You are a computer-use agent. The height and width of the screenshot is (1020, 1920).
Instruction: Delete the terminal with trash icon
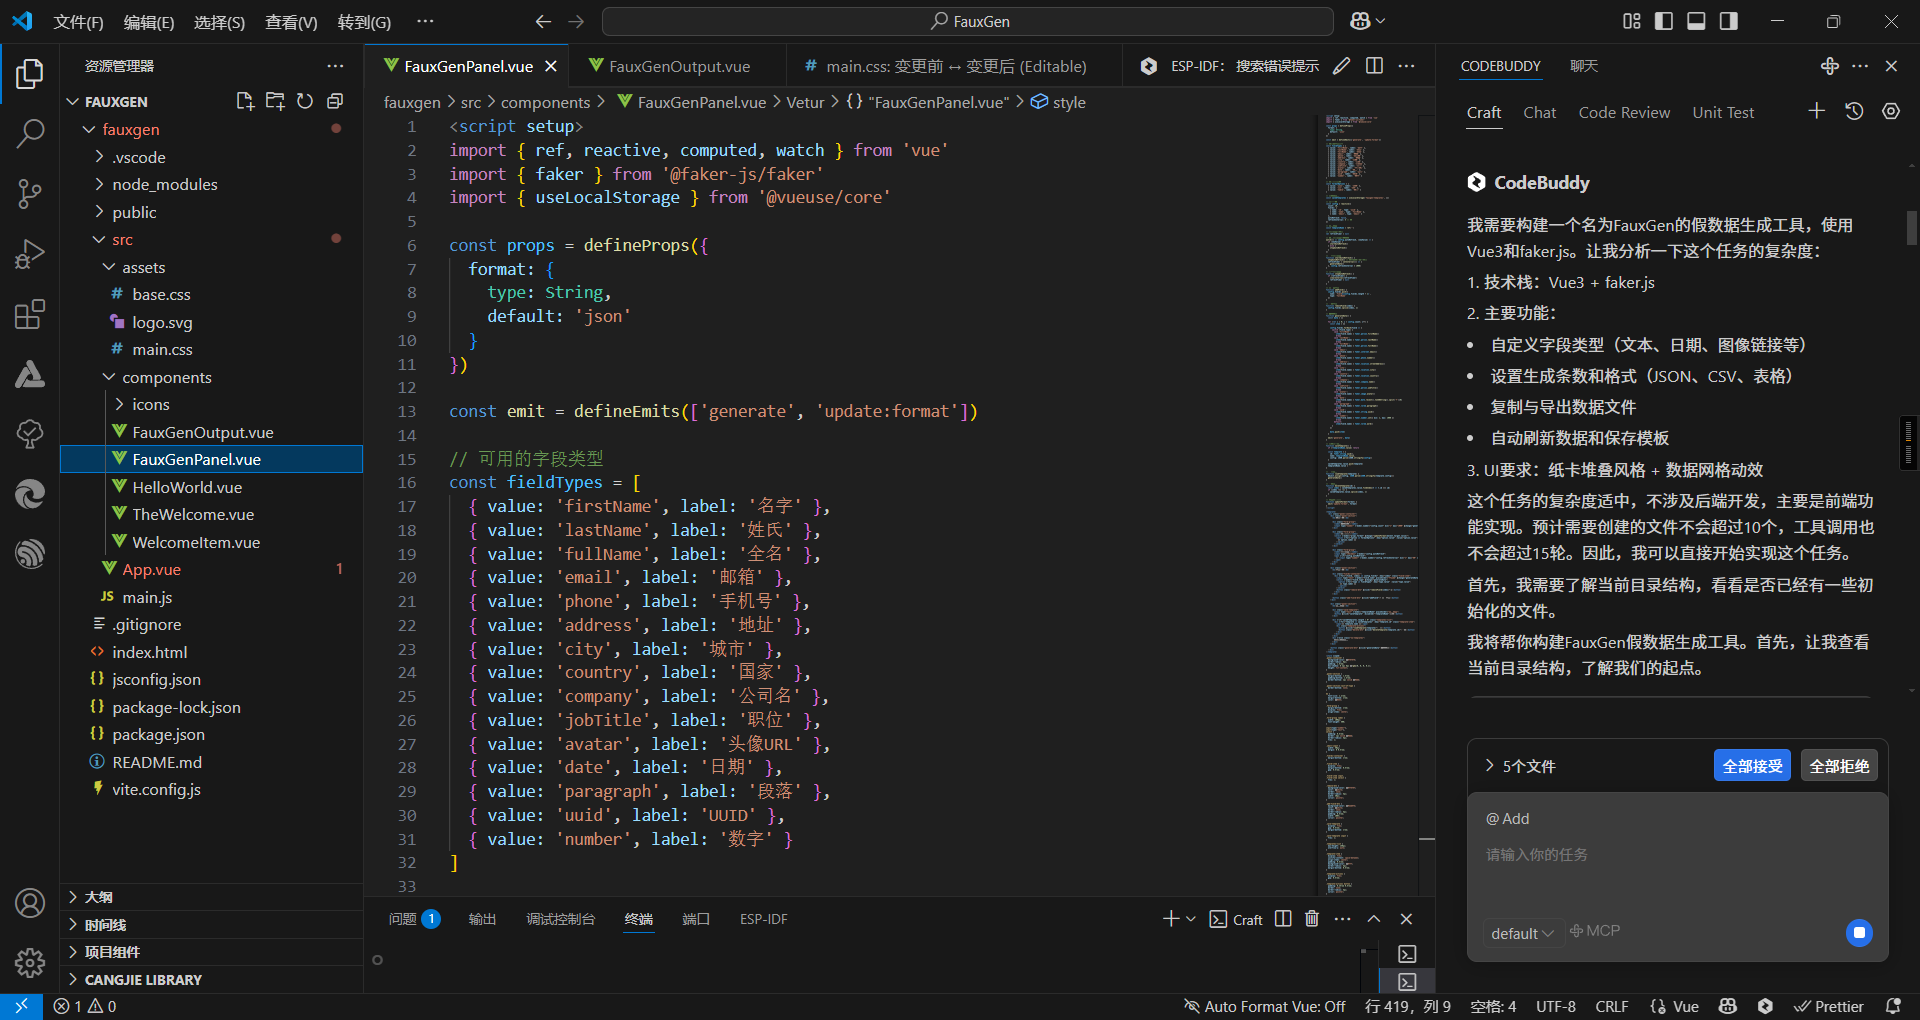1312,919
